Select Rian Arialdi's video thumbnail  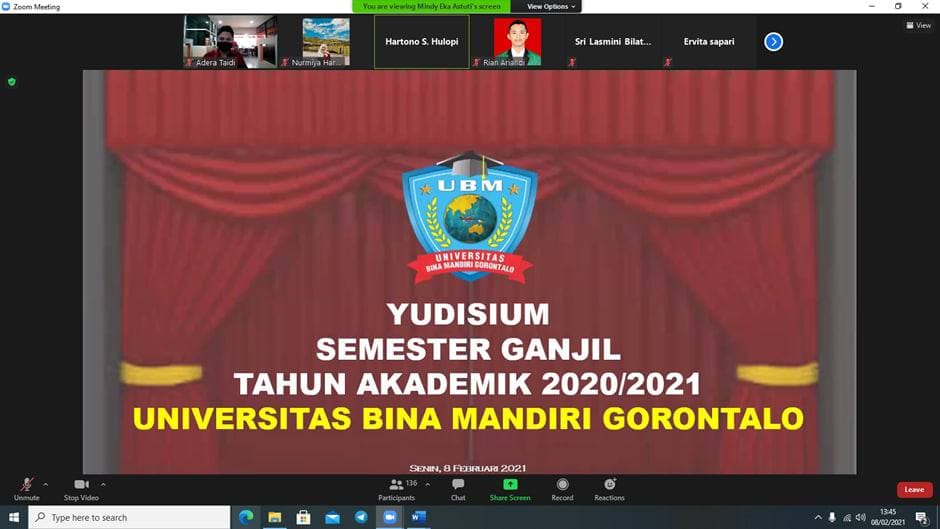tap(517, 42)
